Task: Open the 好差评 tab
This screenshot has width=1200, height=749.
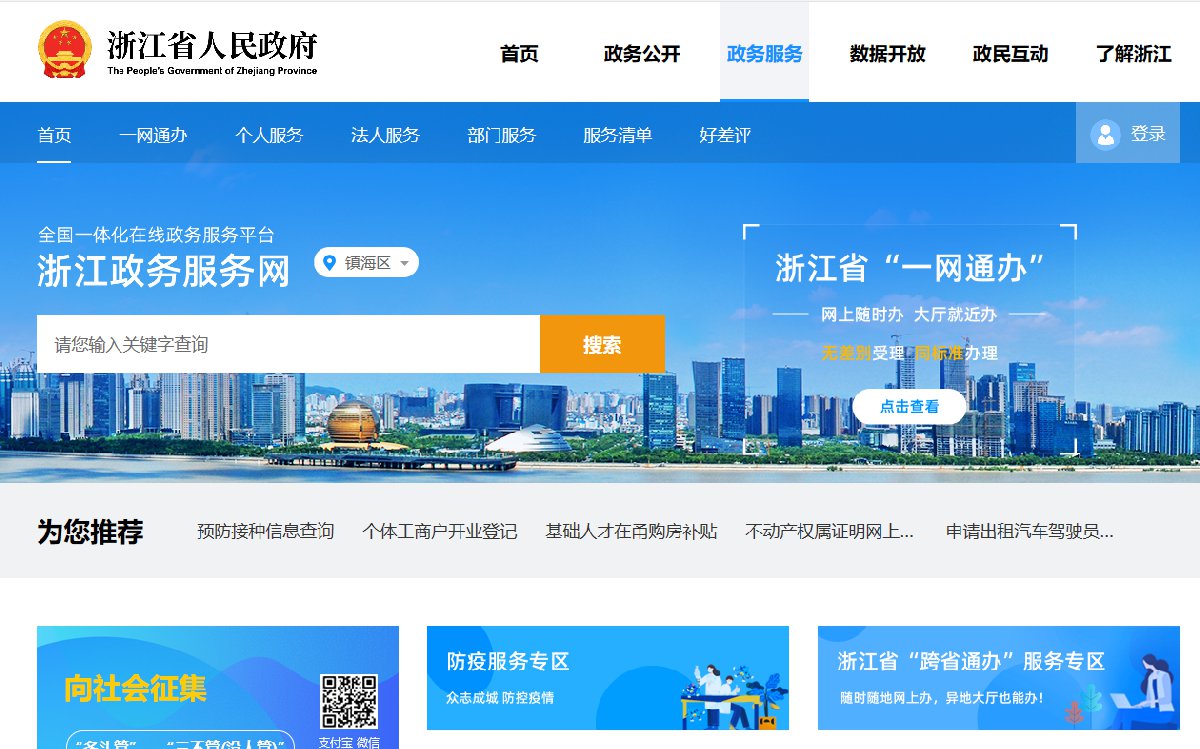Action: pos(725,135)
